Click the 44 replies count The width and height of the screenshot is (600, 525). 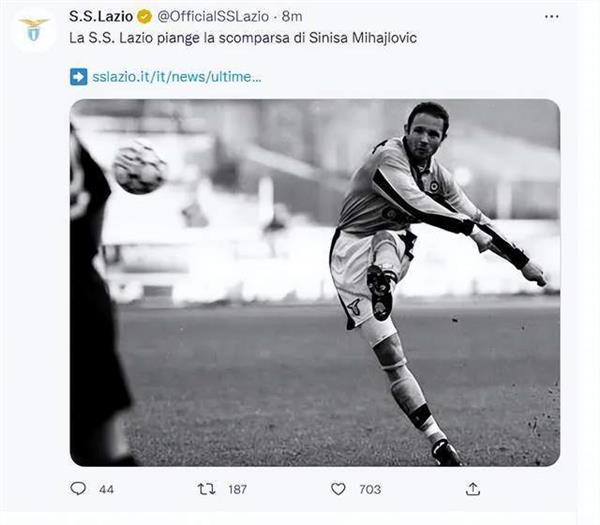(x=106, y=489)
